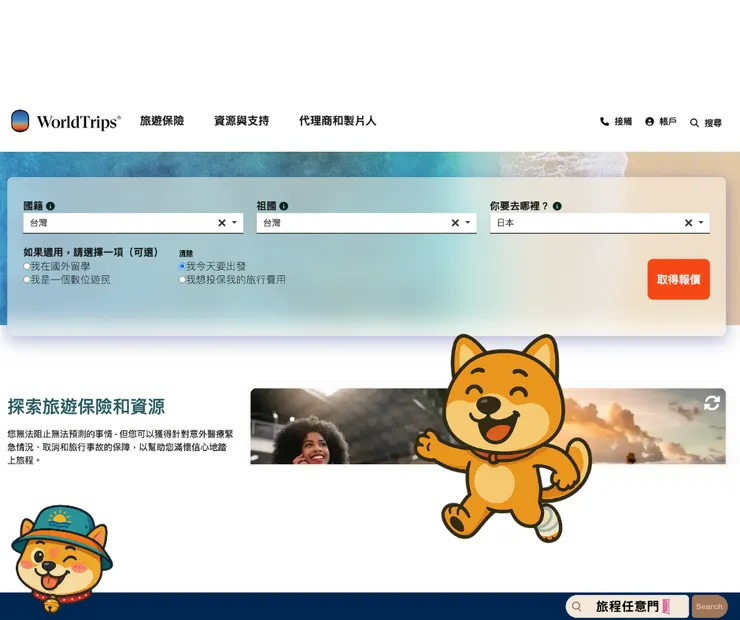Show info tooltip for 祖國
Screen dimensions: 740x620
click(284, 206)
